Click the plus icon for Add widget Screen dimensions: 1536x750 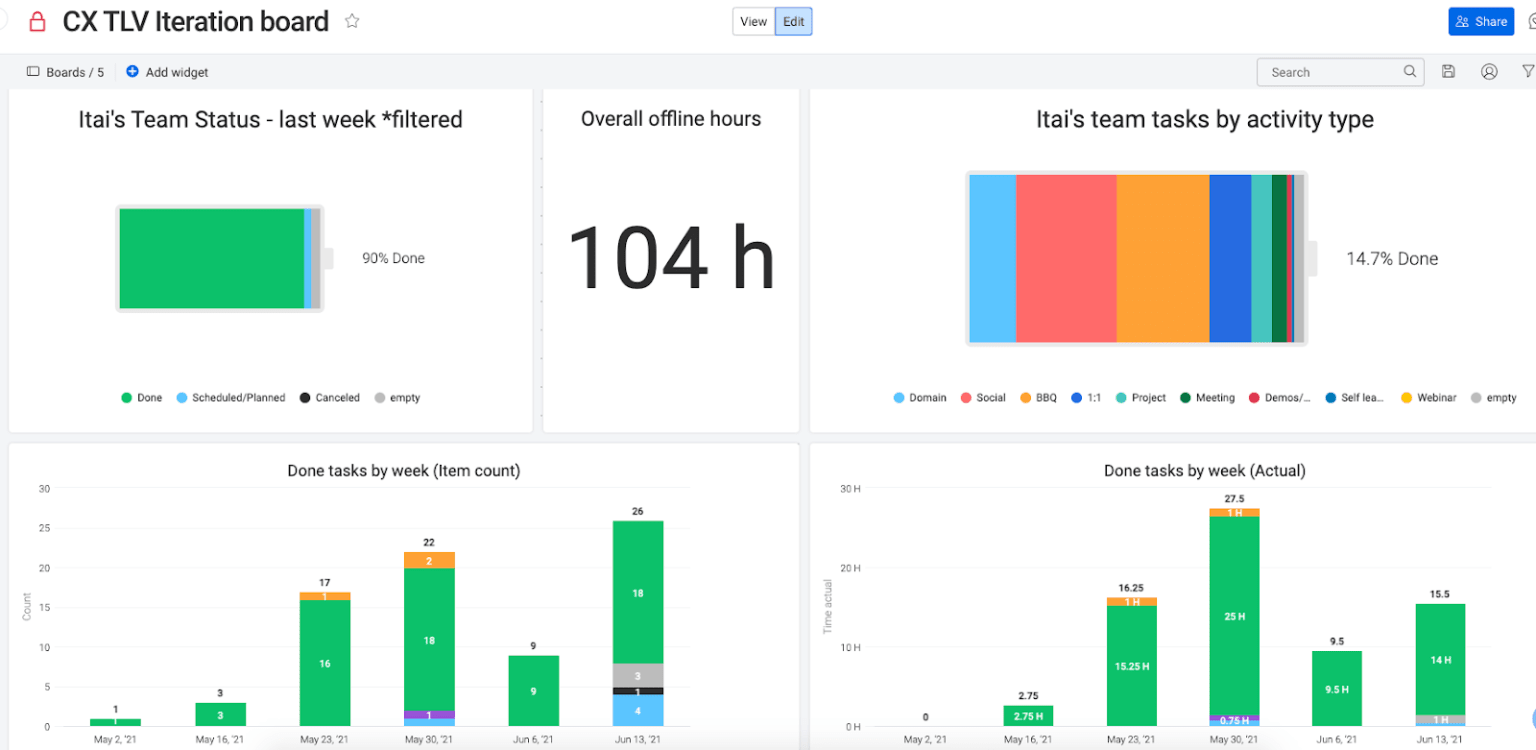click(x=132, y=72)
